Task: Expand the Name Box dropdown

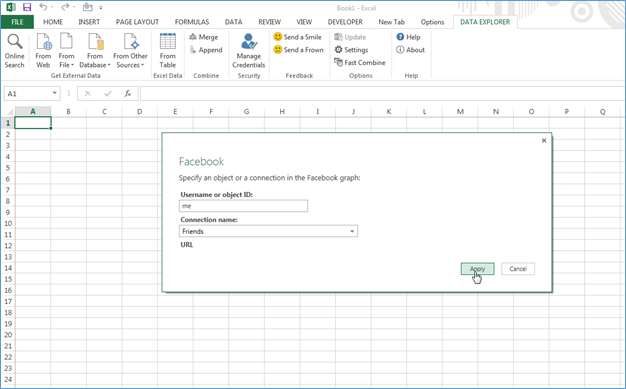Action: click(x=55, y=93)
